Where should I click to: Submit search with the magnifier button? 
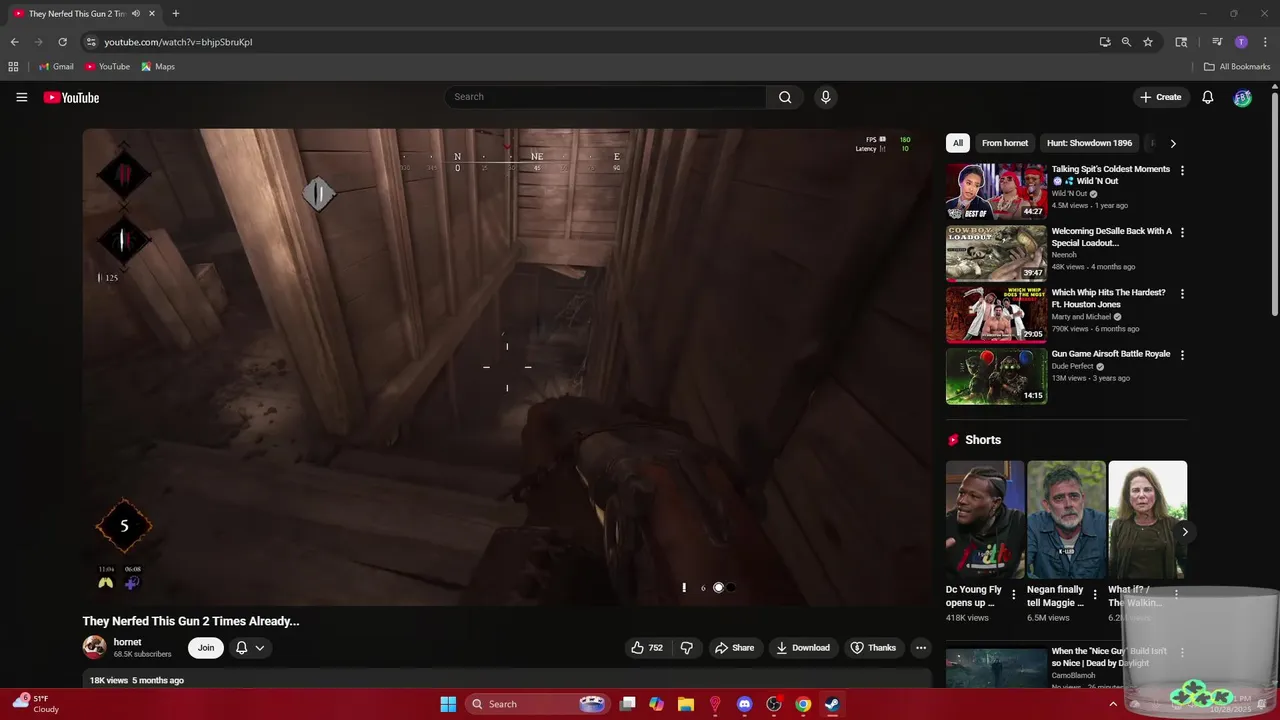click(785, 97)
